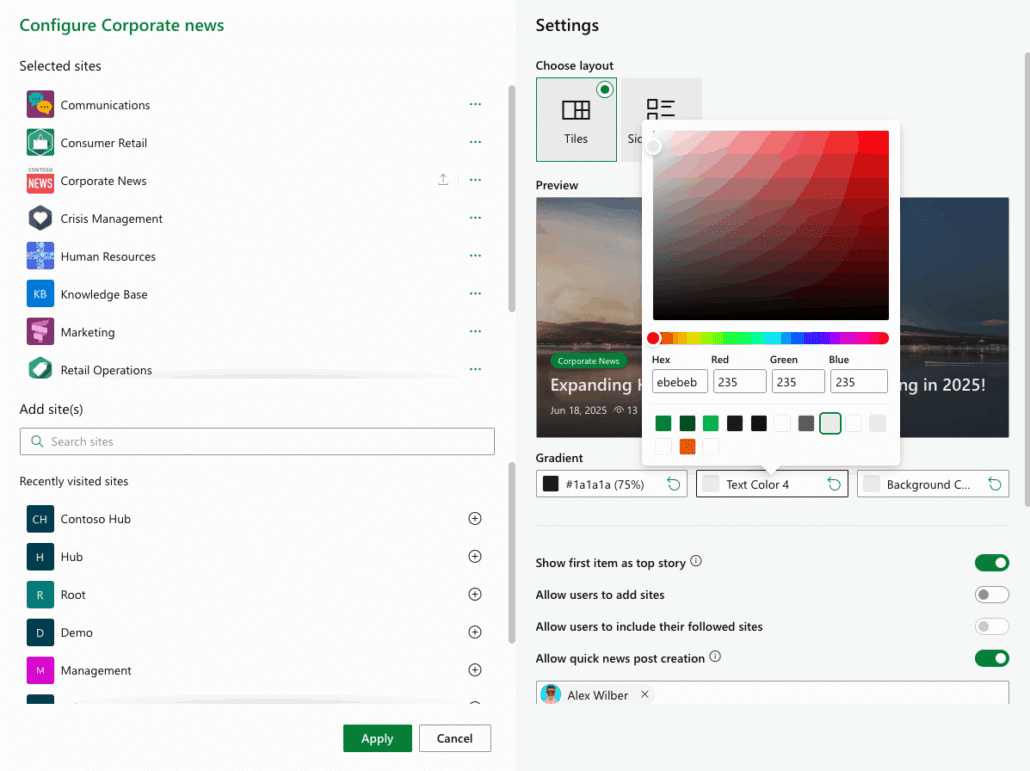Pick the orange color swatch
1030x771 pixels.
click(687, 446)
